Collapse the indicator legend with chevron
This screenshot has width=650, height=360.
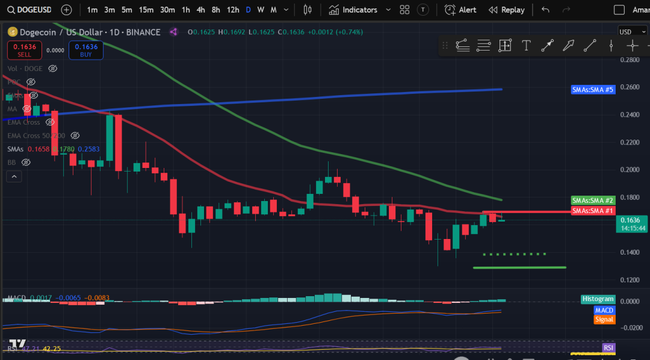pyautogui.click(x=14, y=177)
